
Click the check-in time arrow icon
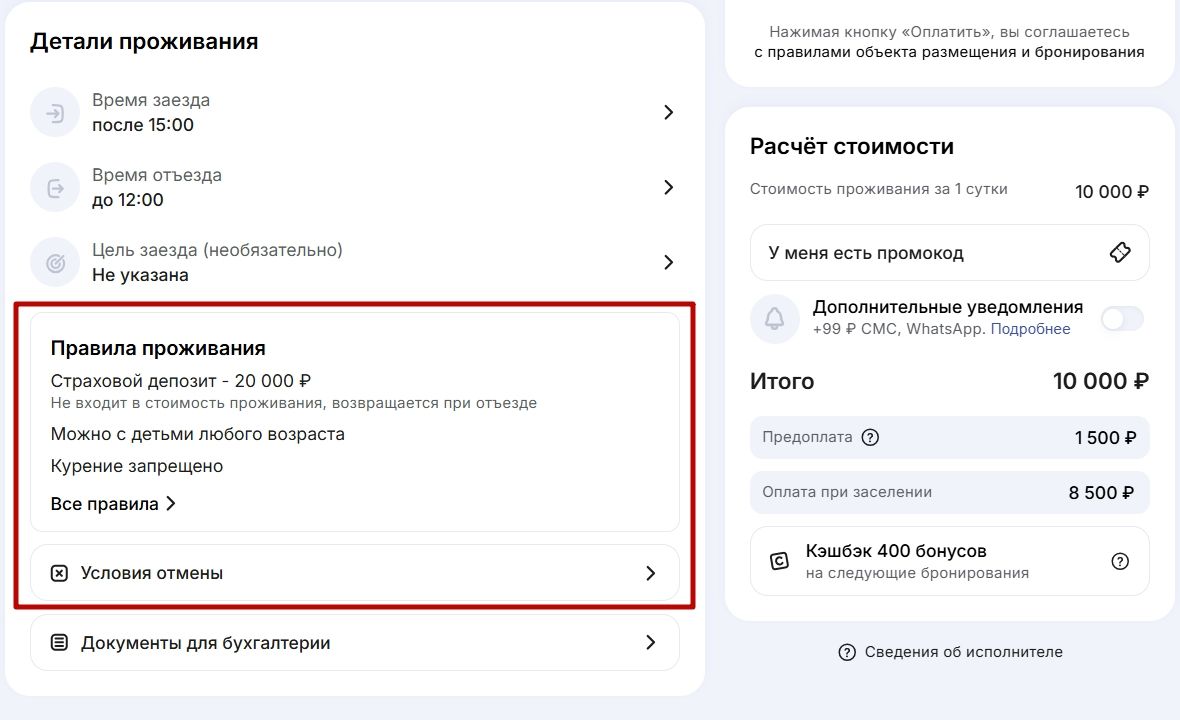pyautogui.click(x=55, y=113)
